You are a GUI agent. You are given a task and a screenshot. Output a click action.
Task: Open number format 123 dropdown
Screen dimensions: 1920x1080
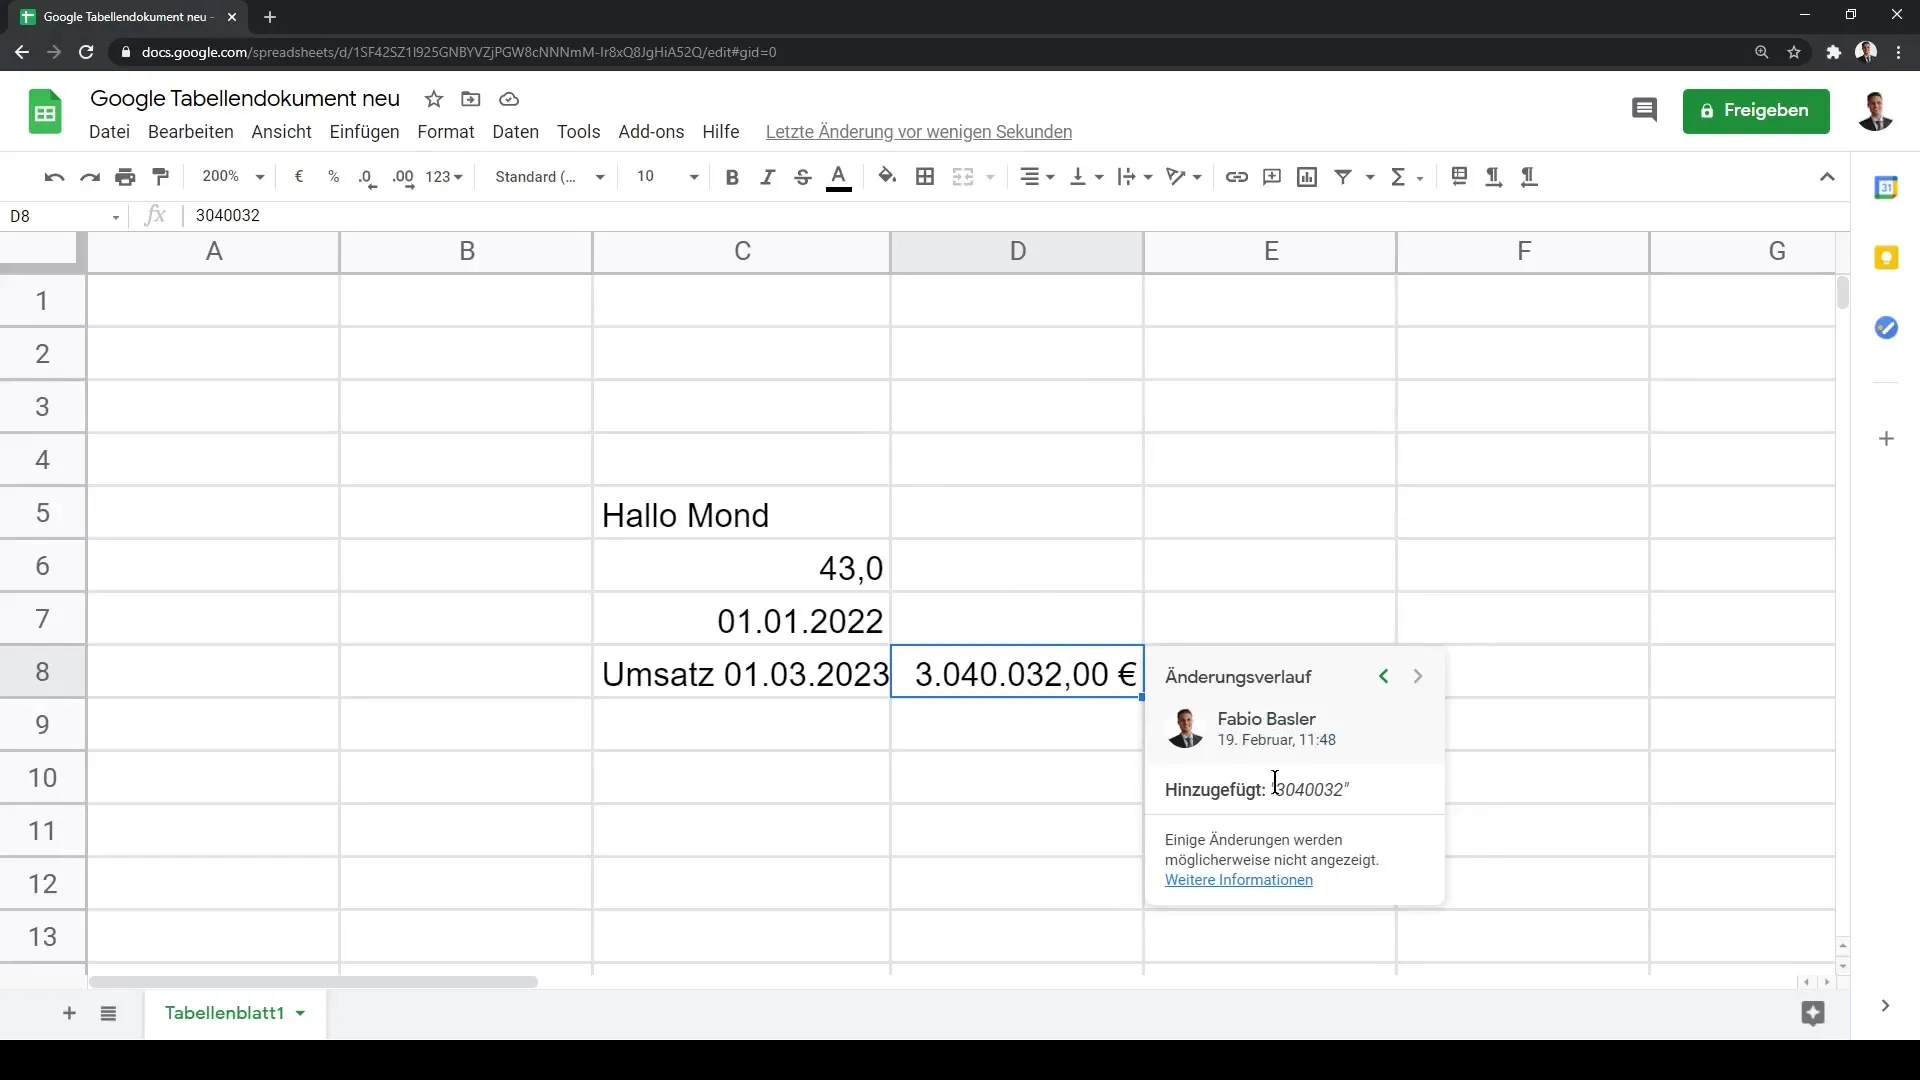(x=444, y=177)
